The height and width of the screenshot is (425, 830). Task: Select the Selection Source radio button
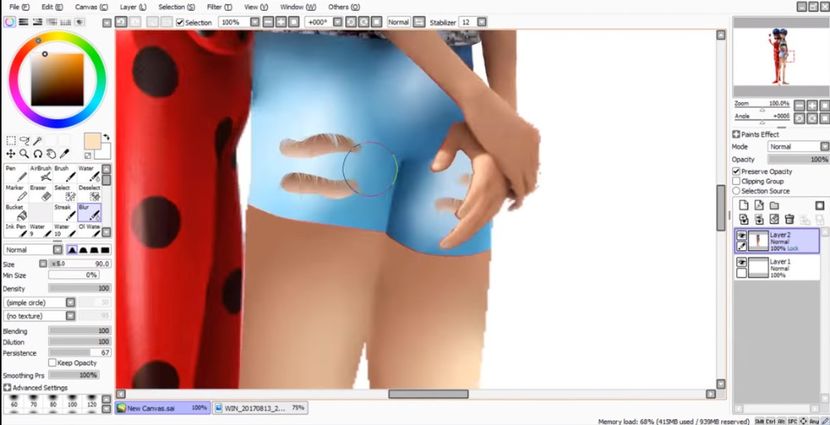click(x=736, y=191)
